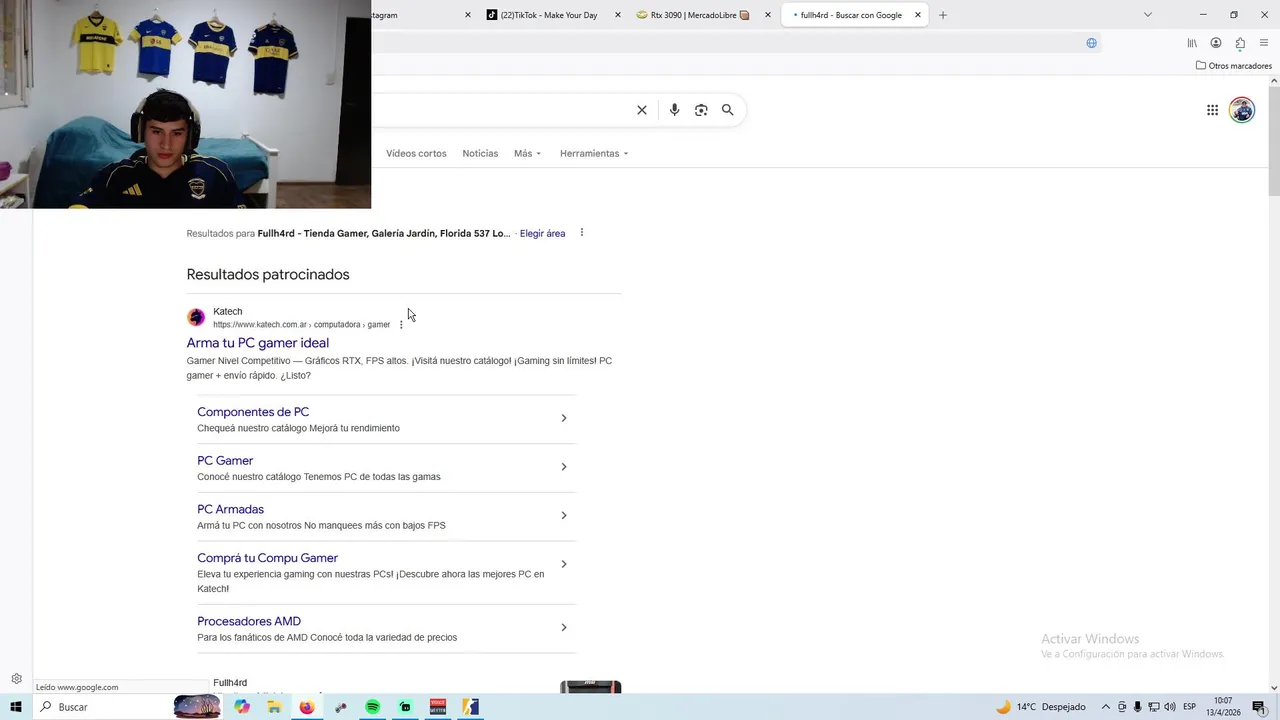This screenshot has width=1280, height=720.
Task: Close the fullh4rd Google tab
Action: tap(918, 15)
